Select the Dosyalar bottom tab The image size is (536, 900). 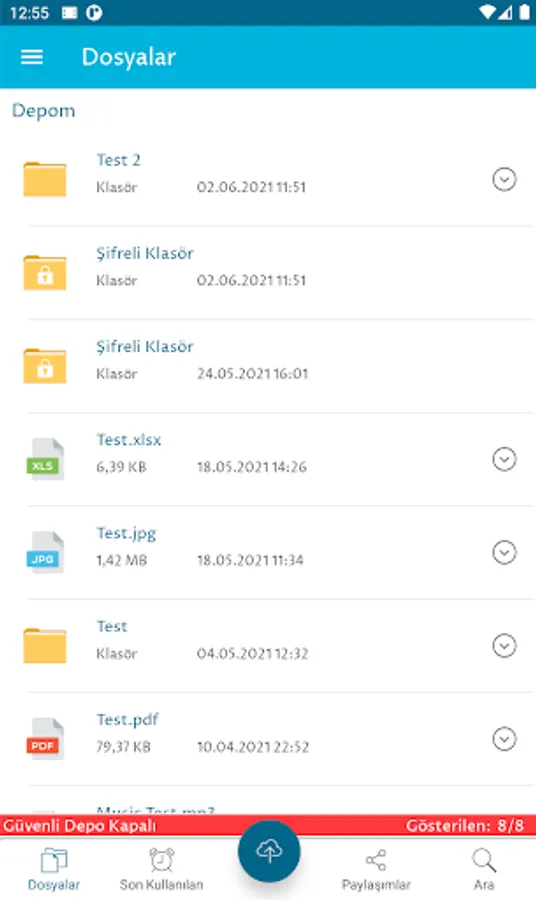pos(54,869)
